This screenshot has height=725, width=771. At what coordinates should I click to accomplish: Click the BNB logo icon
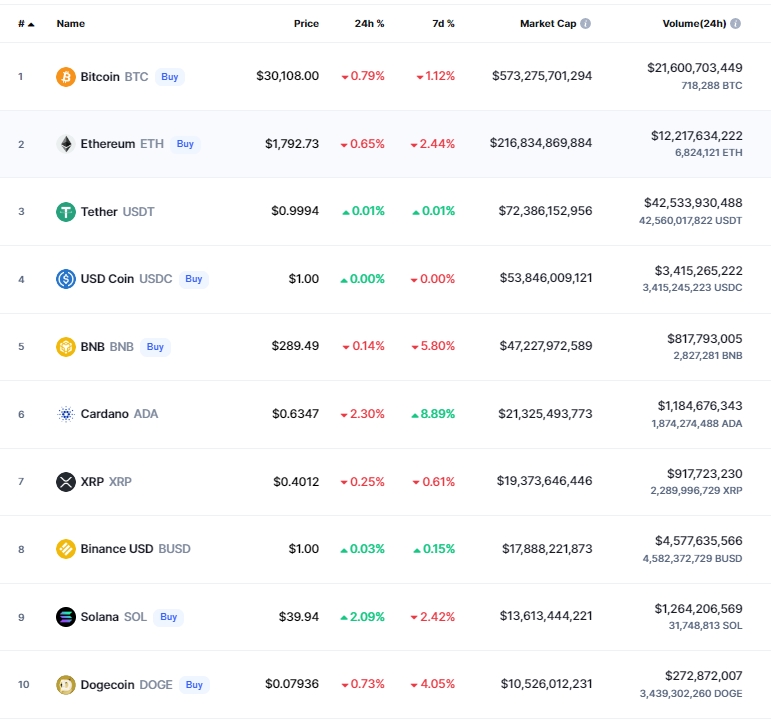[x=66, y=347]
